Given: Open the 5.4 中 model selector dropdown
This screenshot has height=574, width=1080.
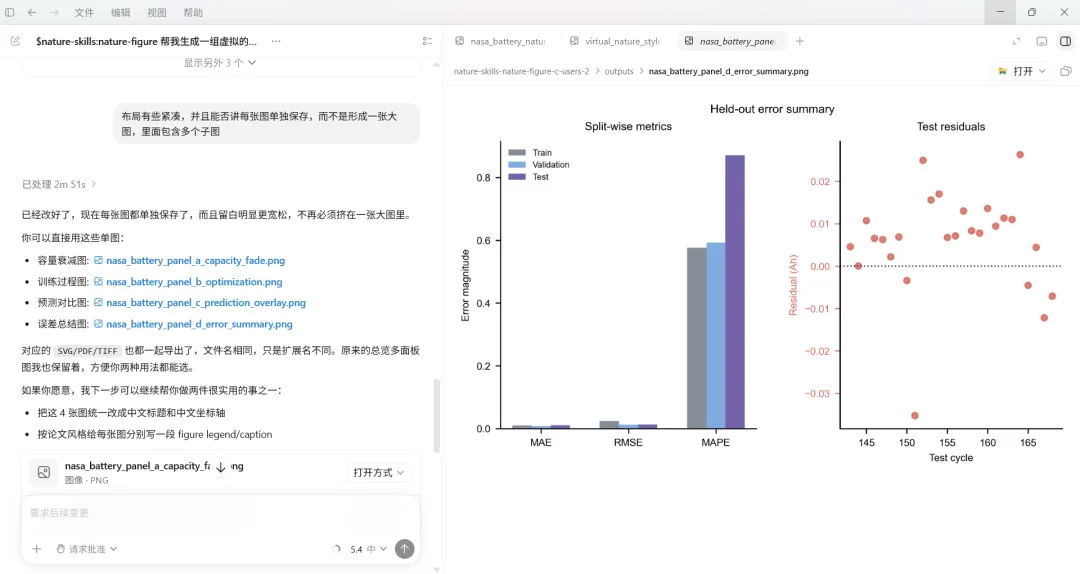Looking at the screenshot, I should coord(368,549).
